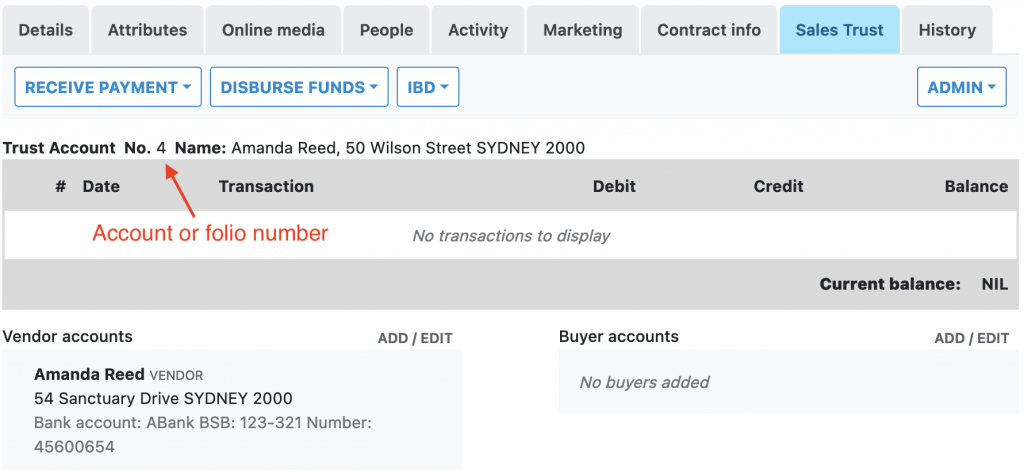
Task: Select the Sales Trust tab
Action: point(839,30)
